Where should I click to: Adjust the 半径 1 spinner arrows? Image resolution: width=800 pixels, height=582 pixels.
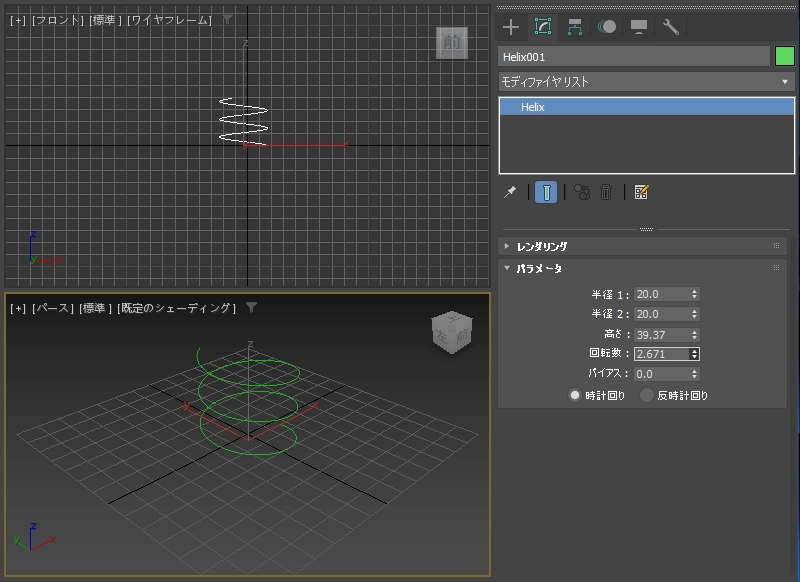tap(694, 294)
